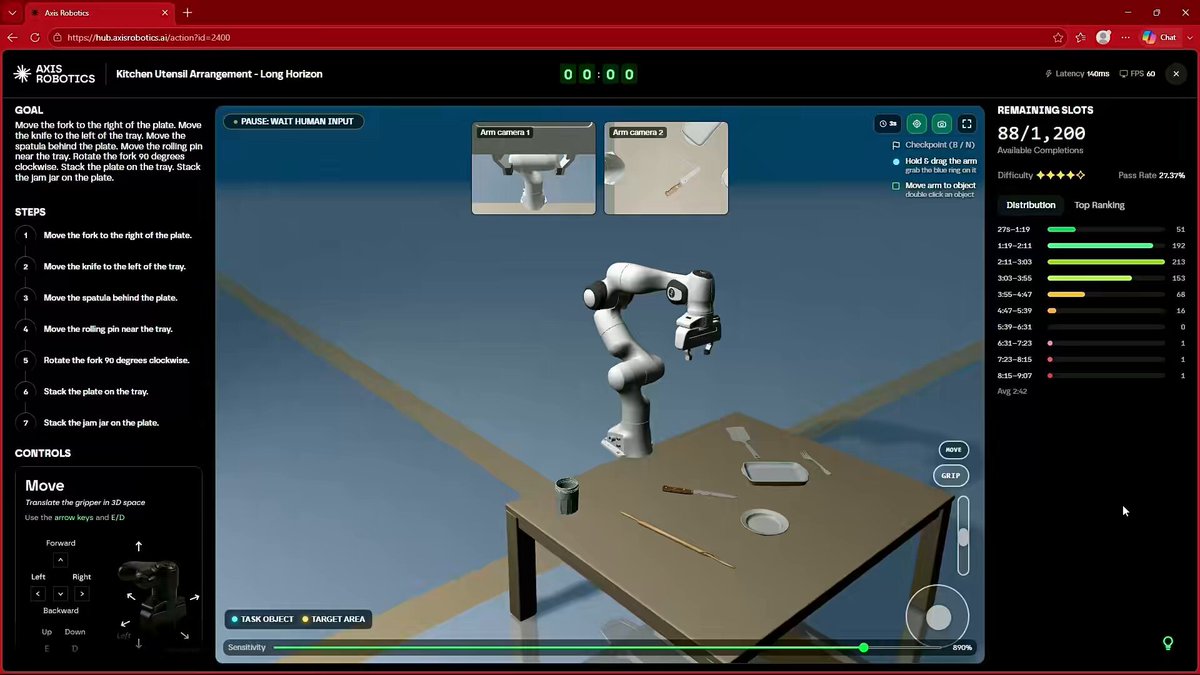Click the target recenter icon in the viewport
Viewport: 1200px width, 675px height.
coord(916,124)
